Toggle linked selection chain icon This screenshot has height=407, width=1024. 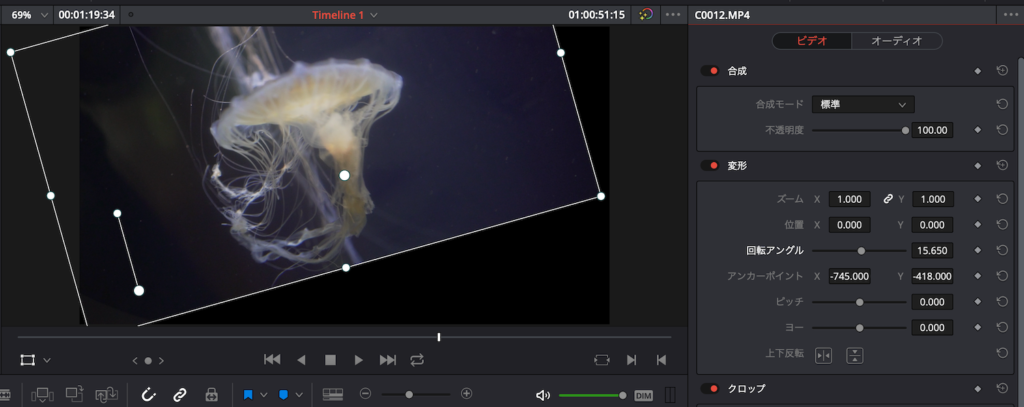[180, 395]
